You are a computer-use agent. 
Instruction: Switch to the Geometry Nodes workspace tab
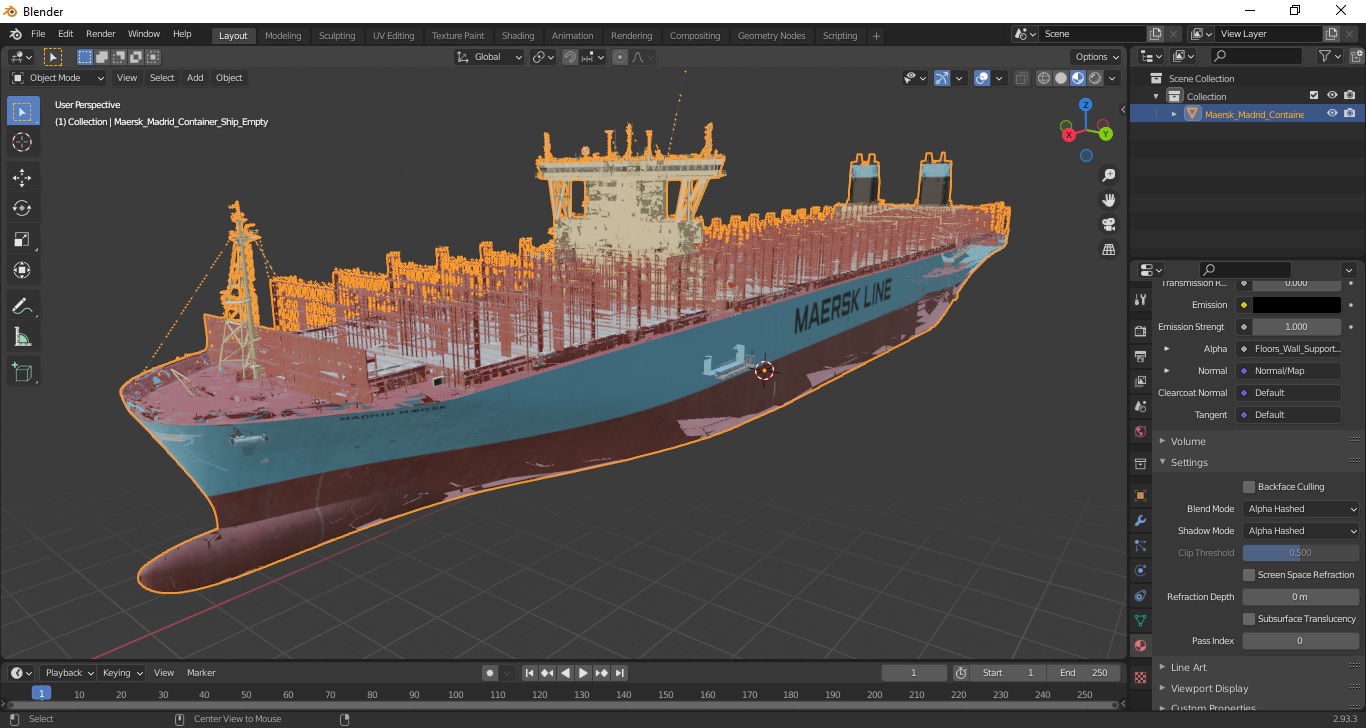pos(771,36)
